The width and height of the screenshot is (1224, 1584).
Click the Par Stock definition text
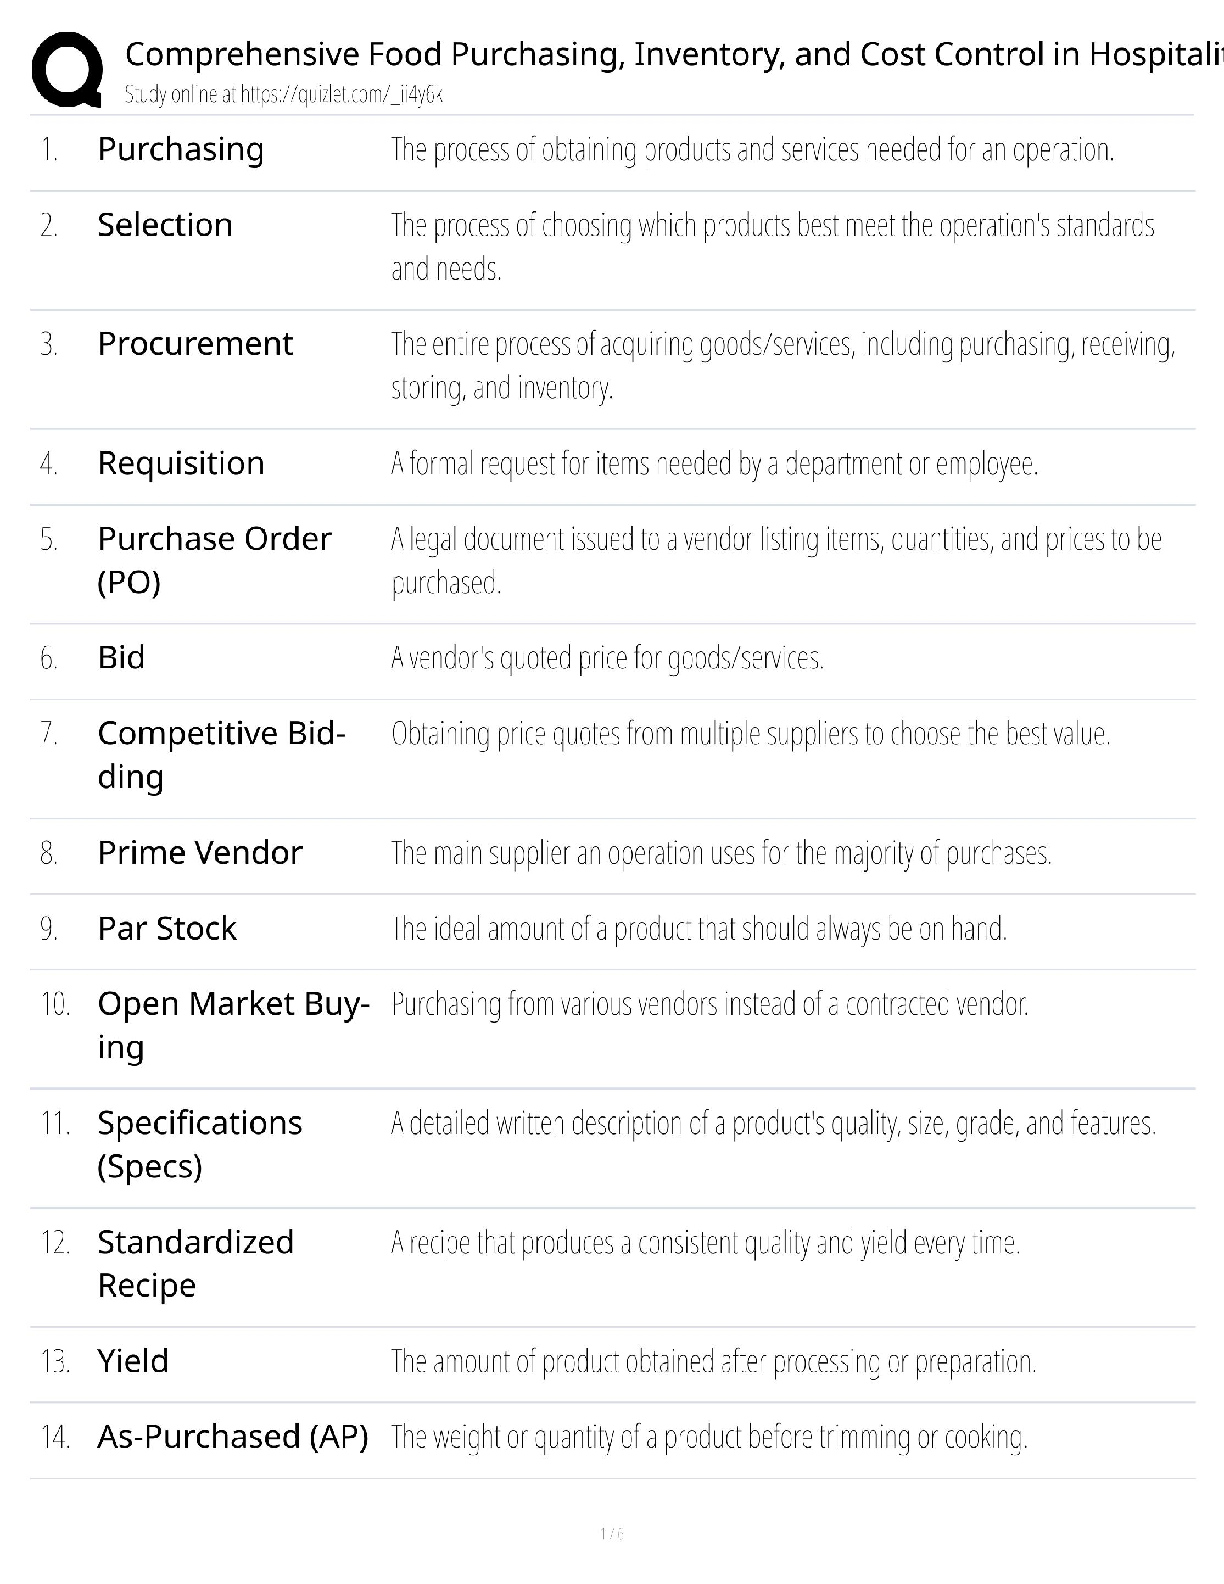(699, 929)
